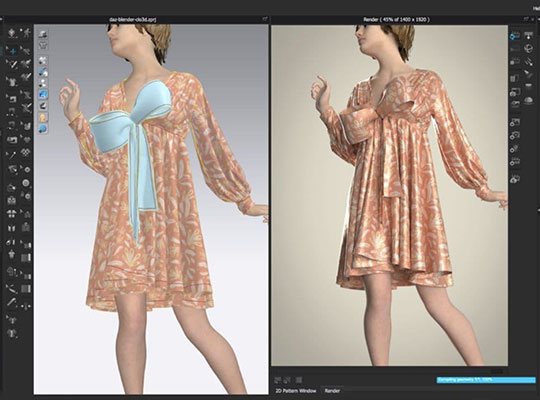
Task: Toggle the top garment display icon in viewport
Action: tap(43, 34)
